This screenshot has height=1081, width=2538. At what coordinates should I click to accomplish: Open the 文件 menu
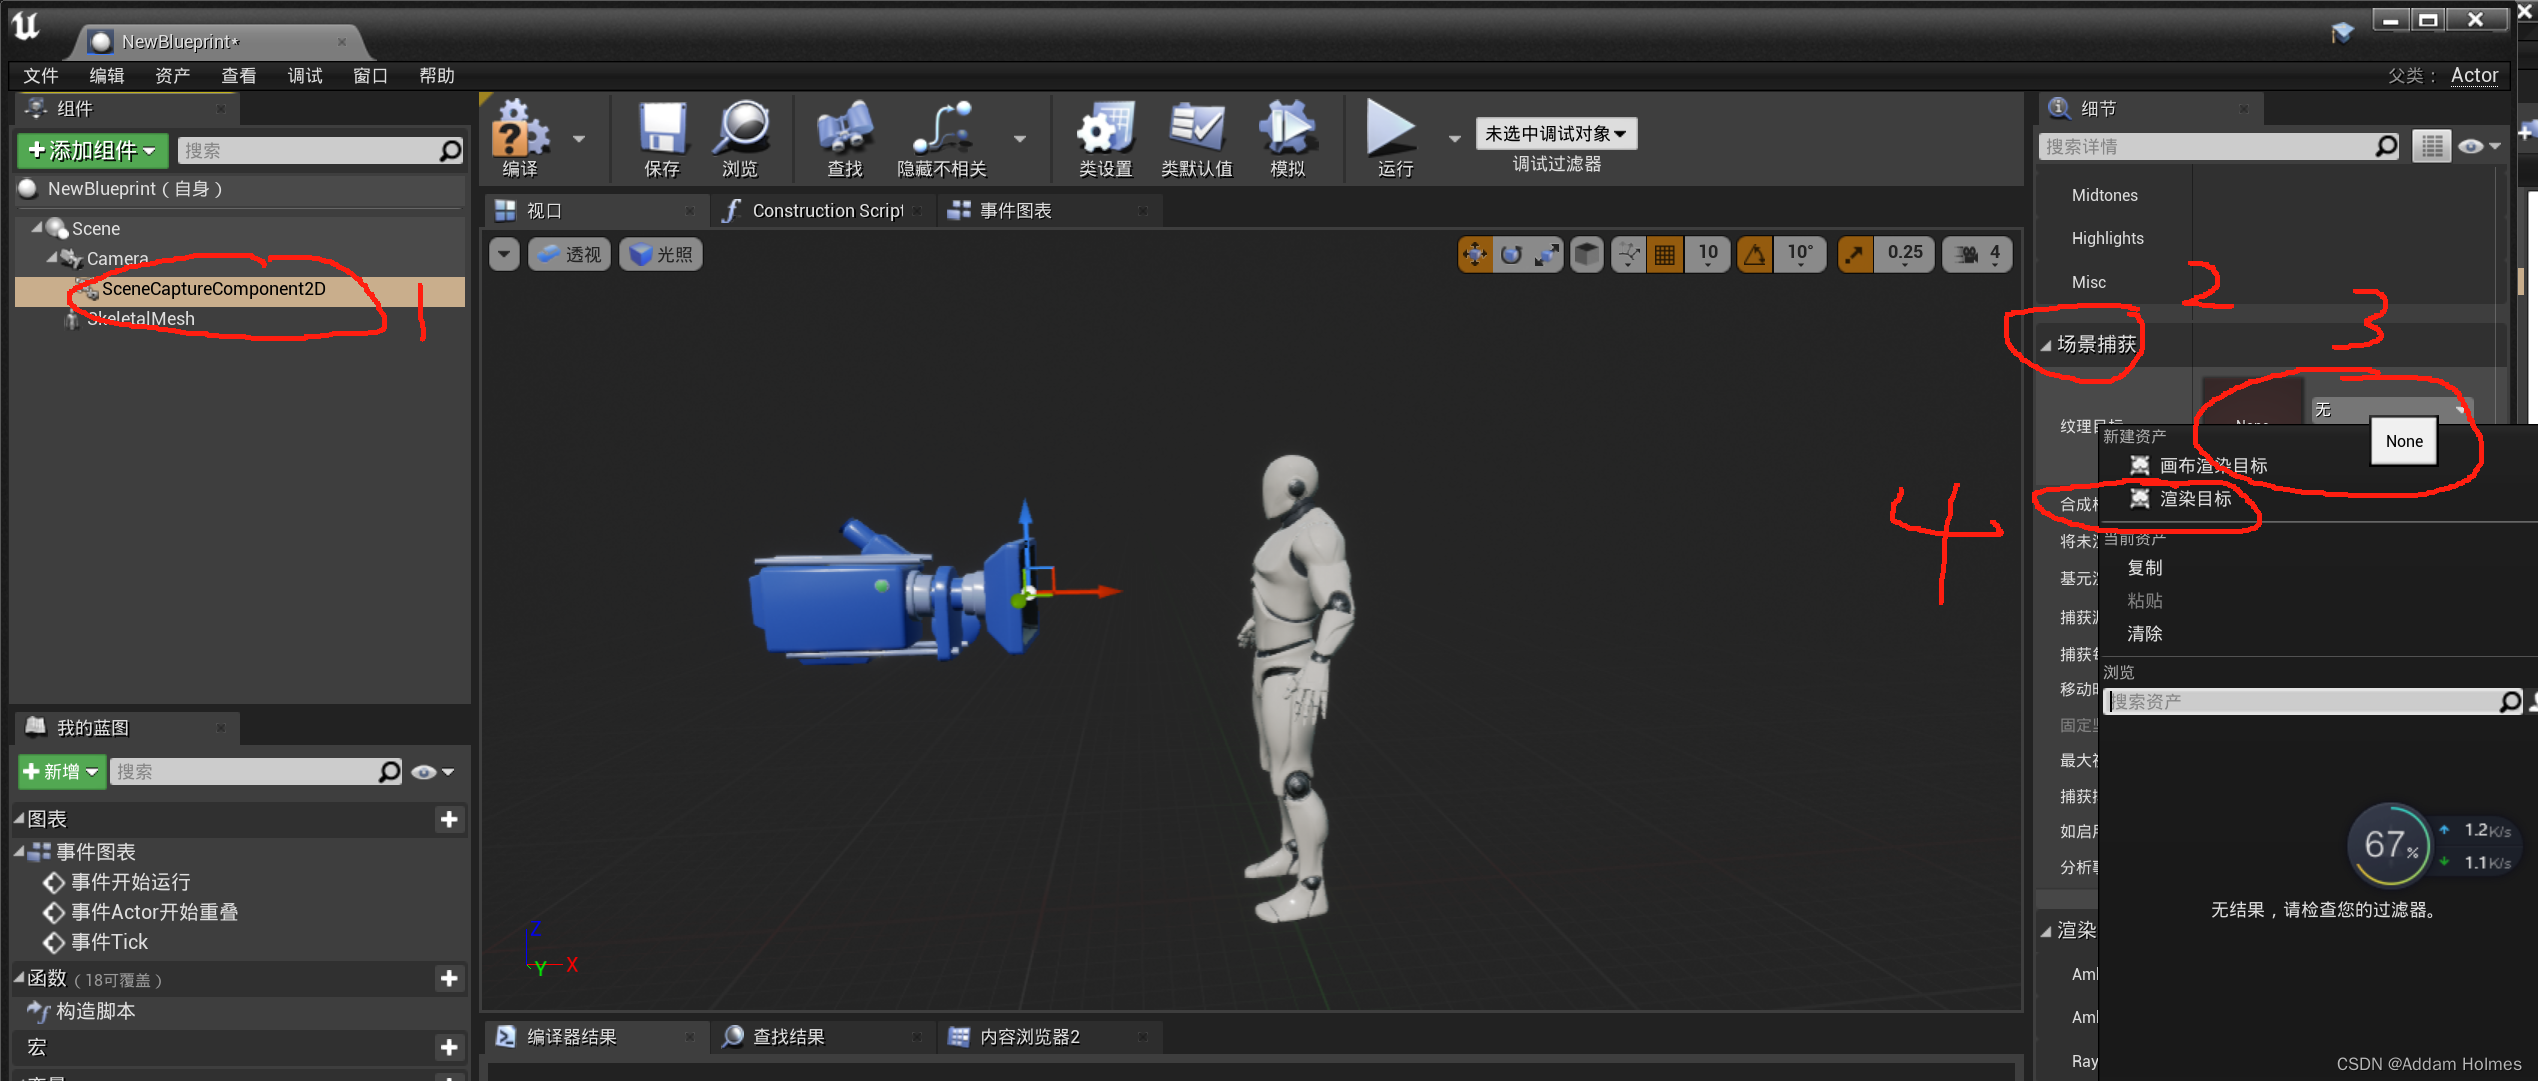(41, 76)
